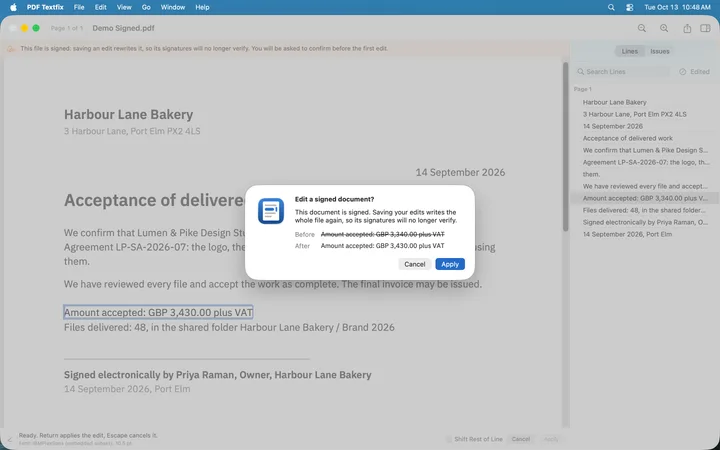Open the Go menu

click(x=146, y=7)
